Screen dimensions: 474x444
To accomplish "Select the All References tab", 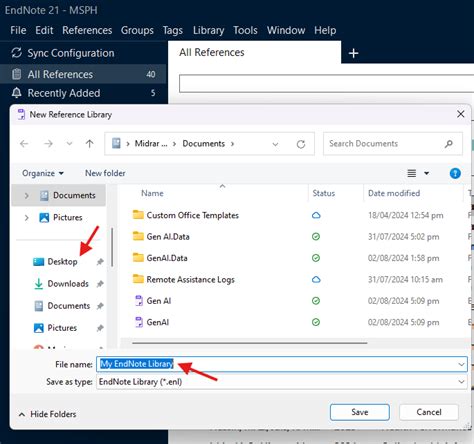I will coord(255,52).
